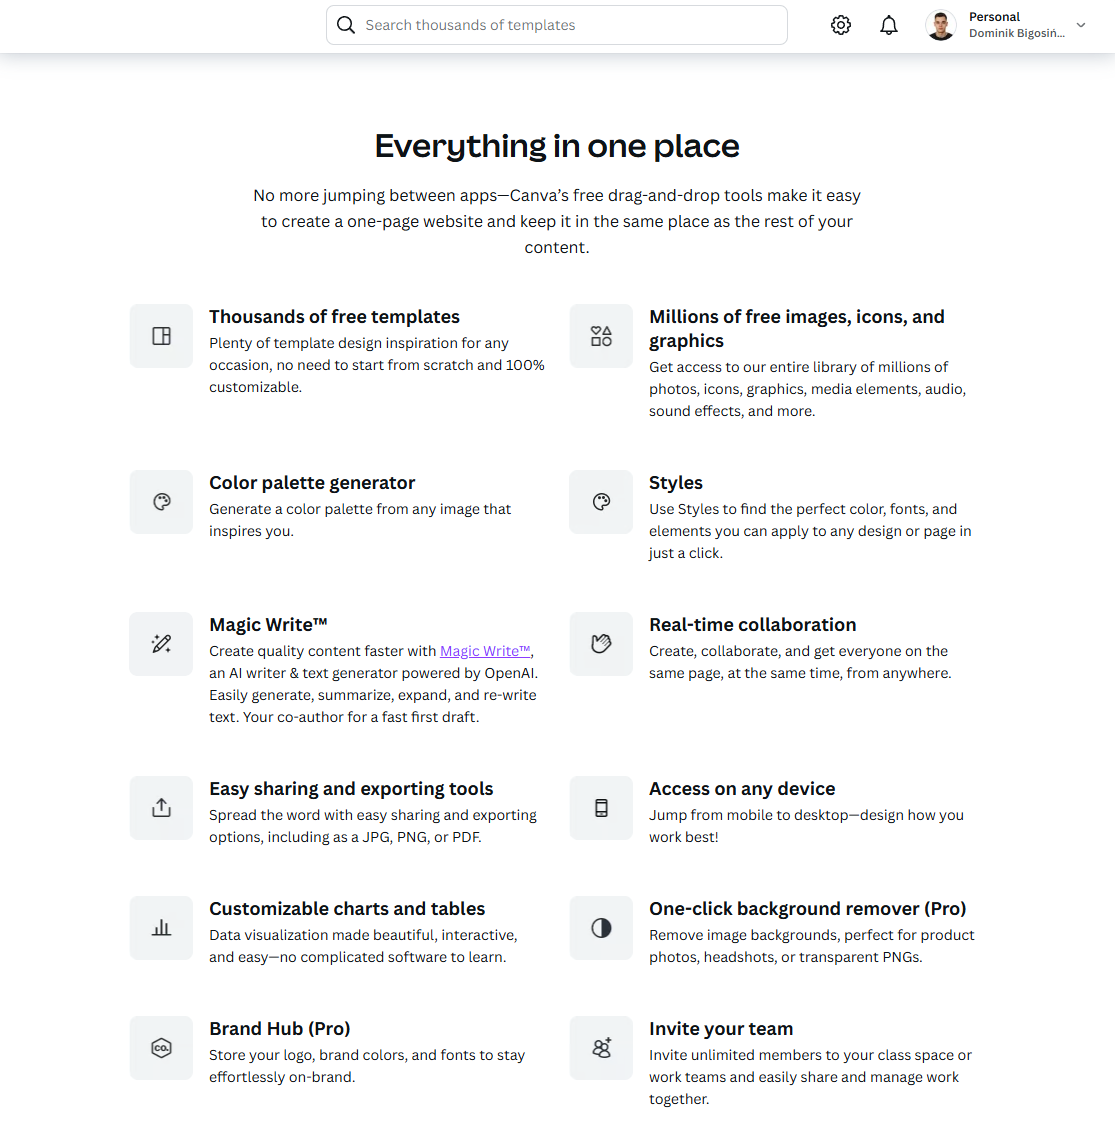The height and width of the screenshot is (1132, 1115).
Task: Click the One-click background remover (Pro) heading
Action: pos(807,909)
